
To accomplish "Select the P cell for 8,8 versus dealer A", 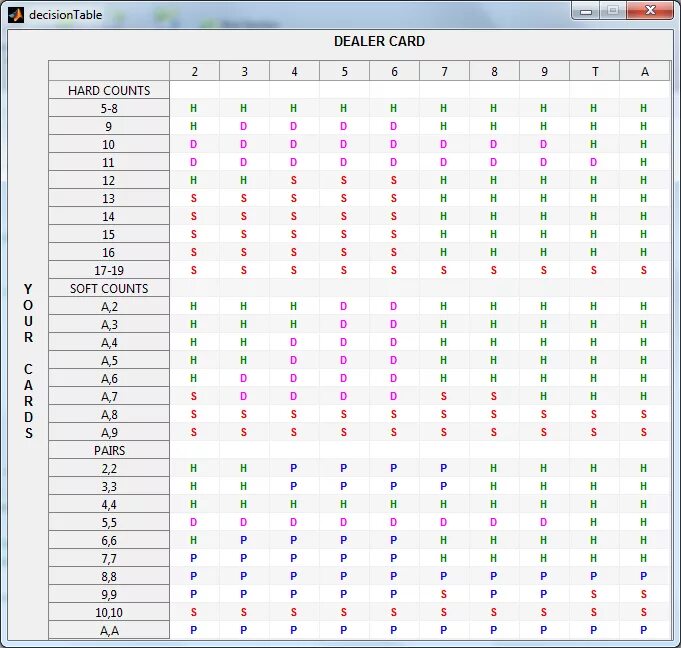I will pos(644,576).
